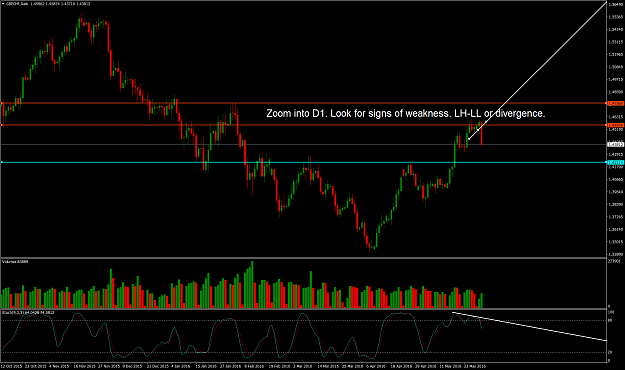Screen dimensions: 625x370
Task: Click the lower orange price tag on axis
Action: click(x=615, y=125)
